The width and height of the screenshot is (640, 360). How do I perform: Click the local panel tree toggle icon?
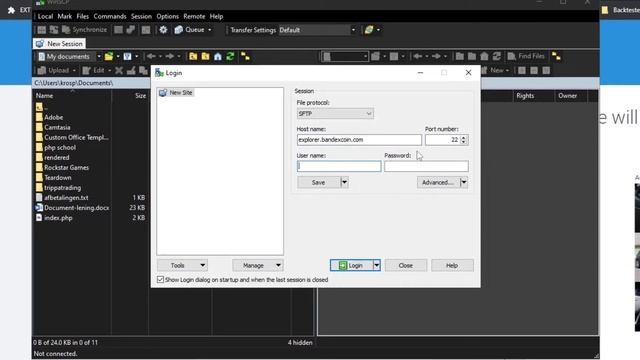coord(245,56)
